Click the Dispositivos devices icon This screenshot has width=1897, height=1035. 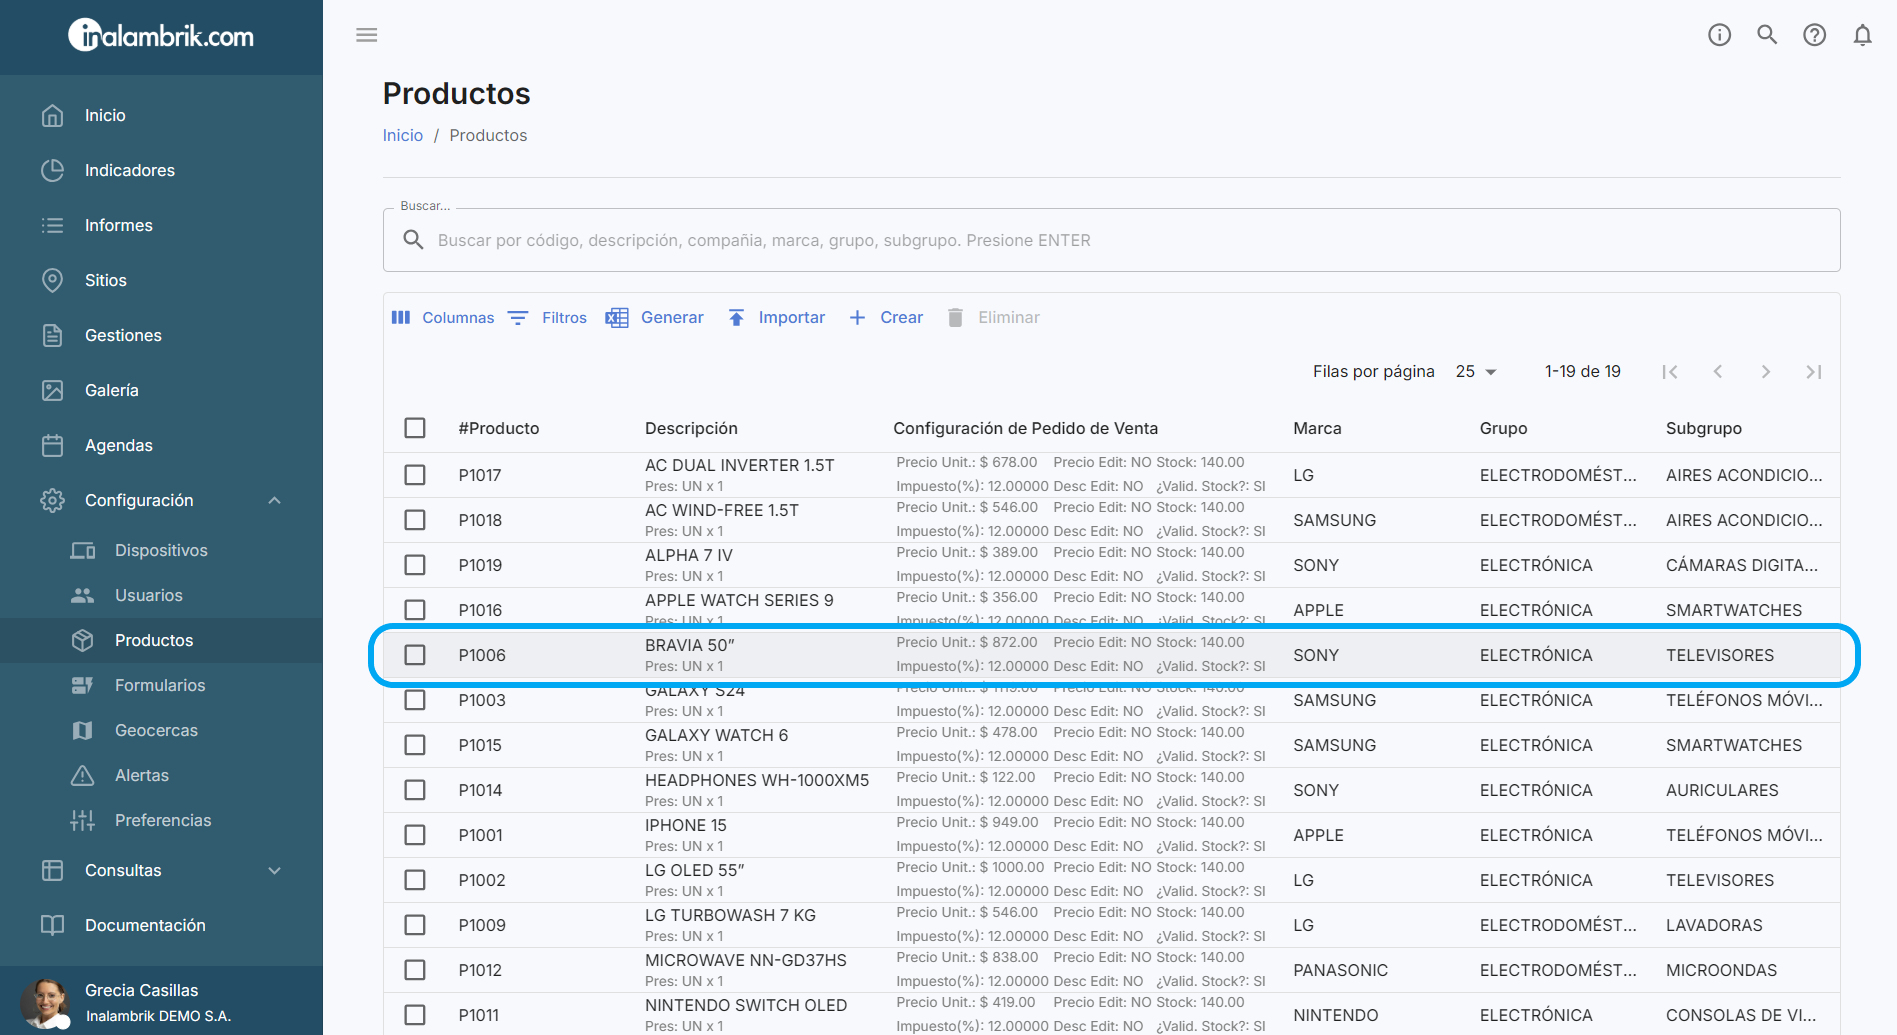83,550
